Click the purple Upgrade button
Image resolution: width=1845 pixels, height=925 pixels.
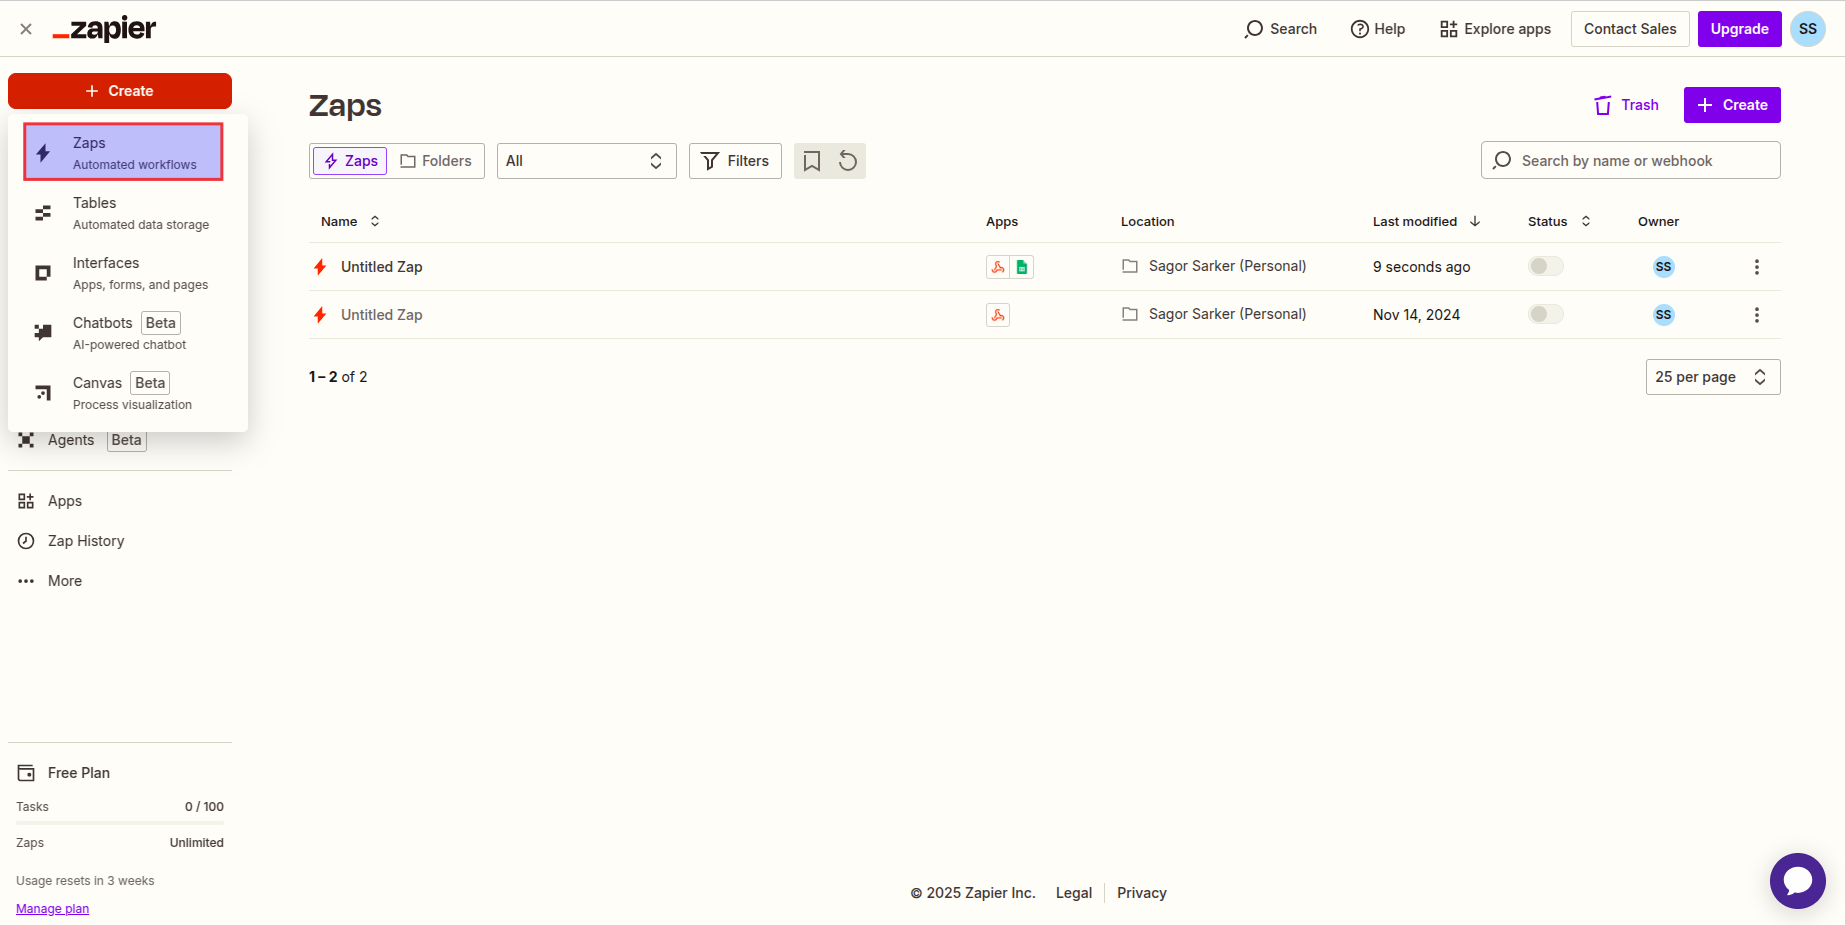[x=1739, y=29]
